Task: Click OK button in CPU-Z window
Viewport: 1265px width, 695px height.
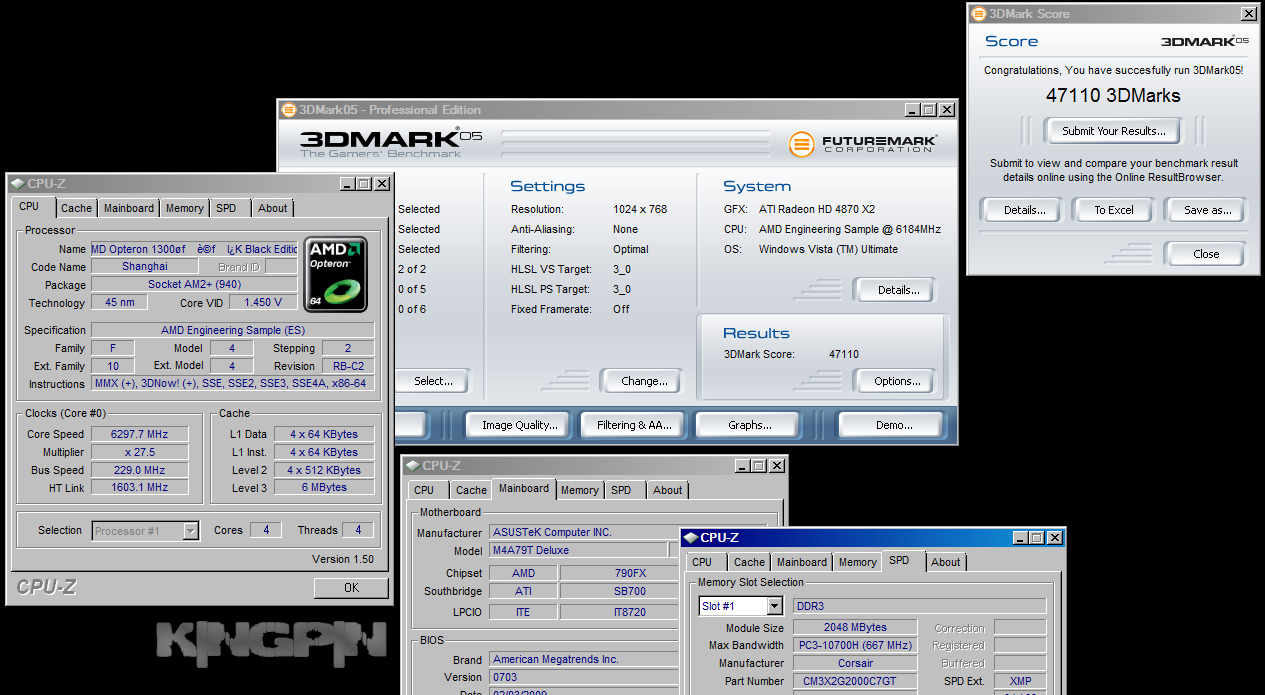Action: point(350,588)
